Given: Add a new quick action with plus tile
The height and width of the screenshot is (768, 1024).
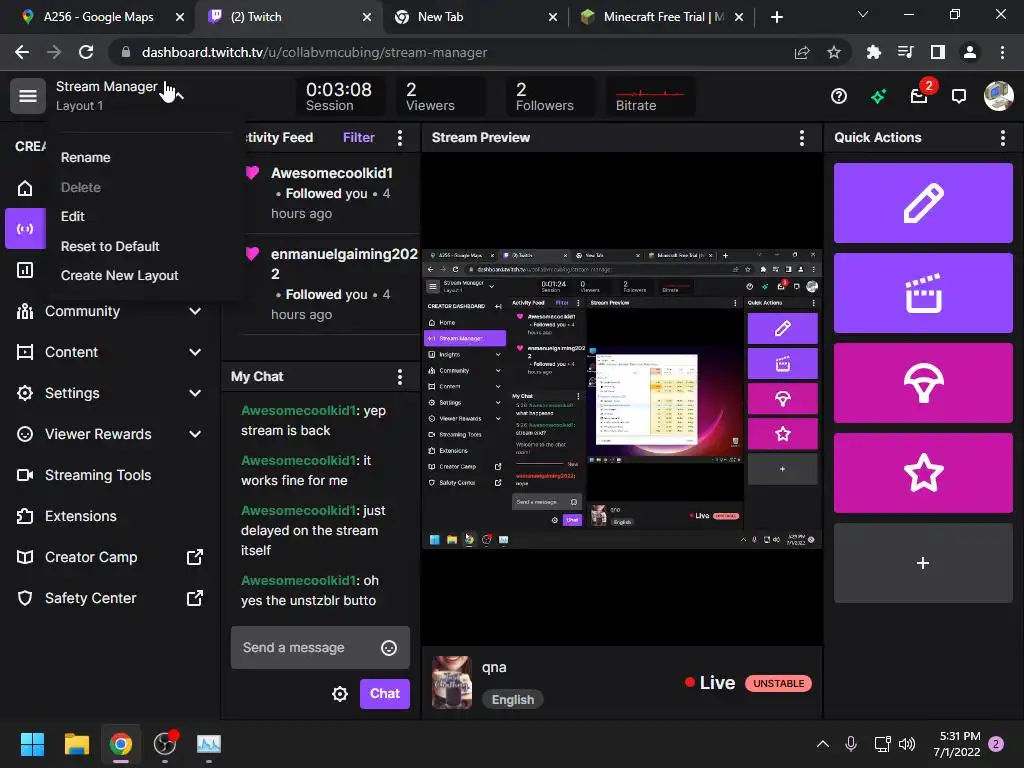Looking at the screenshot, I should pos(923,563).
